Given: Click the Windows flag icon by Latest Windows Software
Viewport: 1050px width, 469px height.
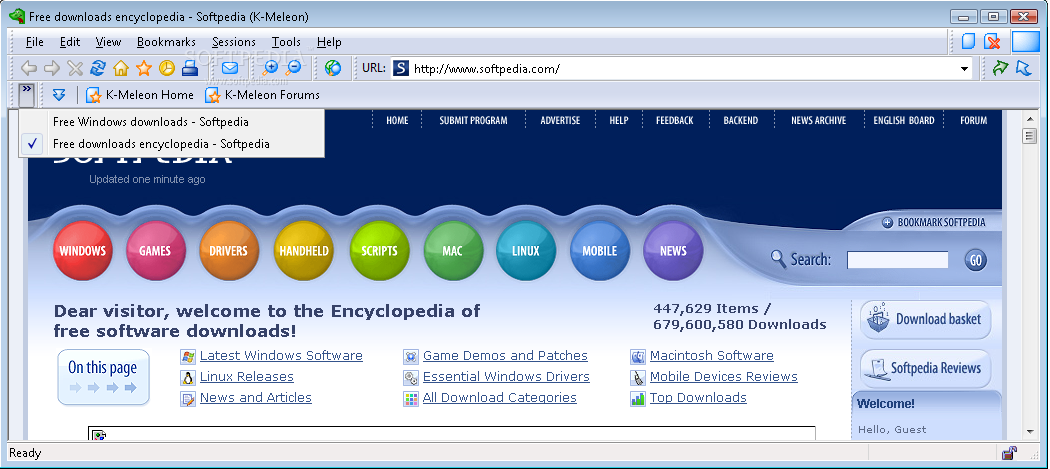Looking at the screenshot, I should click(x=188, y=356).
